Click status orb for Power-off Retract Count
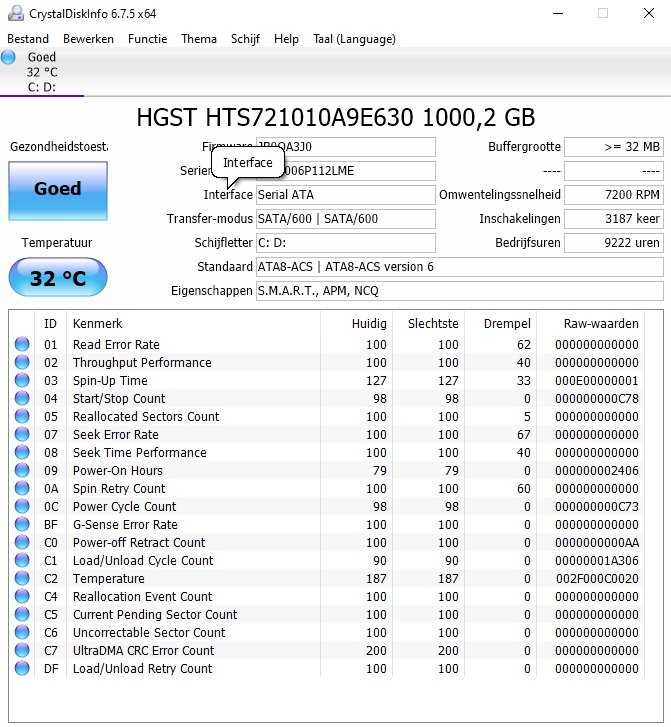This screenshot has height=727, width=671. (22, 542)
